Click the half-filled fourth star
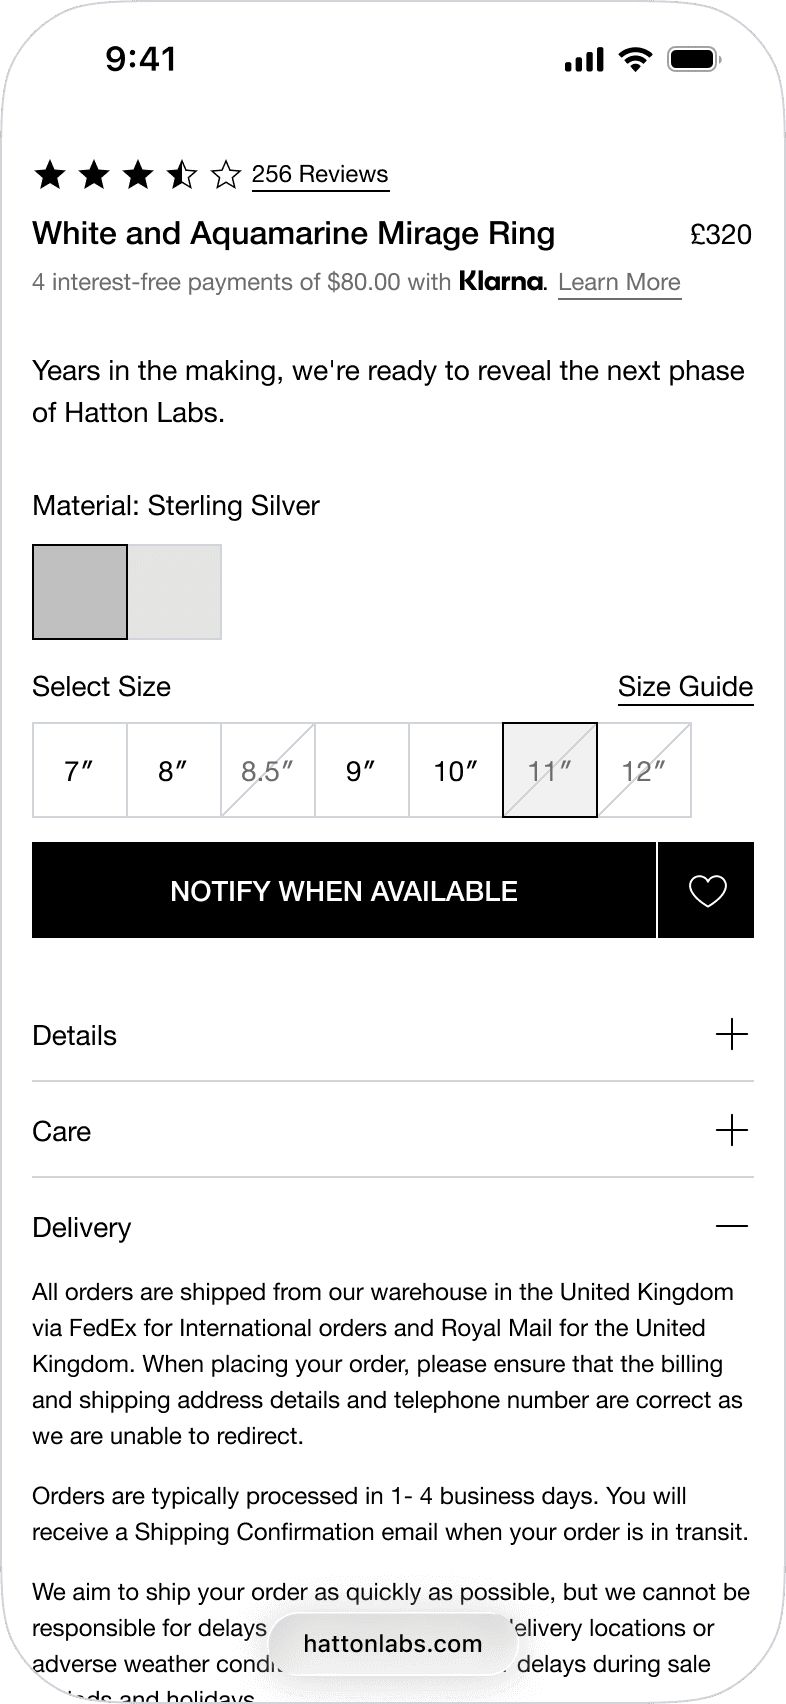 [182, 175]
